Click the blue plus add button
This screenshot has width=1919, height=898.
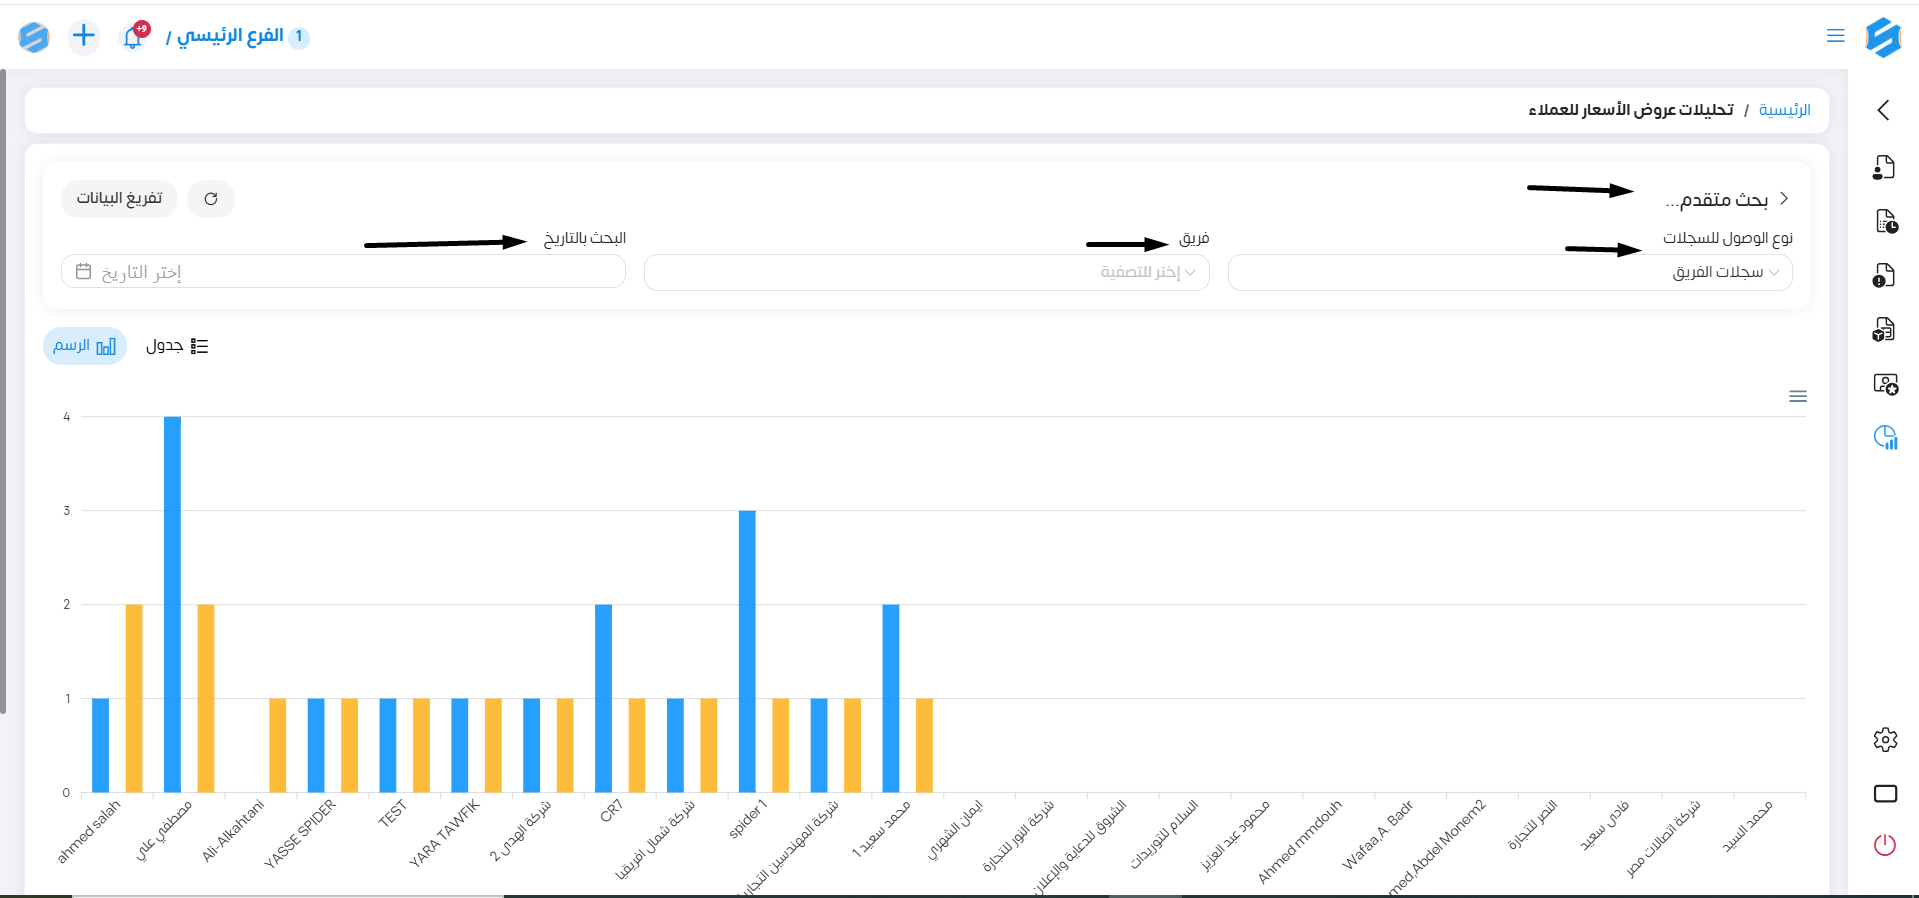coord(84,37)
